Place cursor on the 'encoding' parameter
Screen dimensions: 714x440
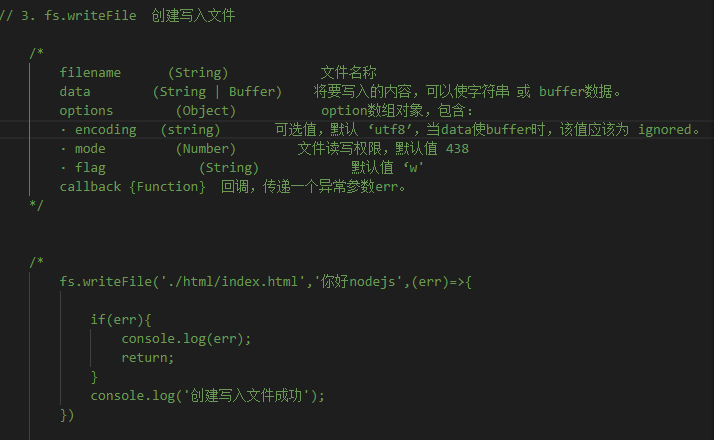click(105, 130)
